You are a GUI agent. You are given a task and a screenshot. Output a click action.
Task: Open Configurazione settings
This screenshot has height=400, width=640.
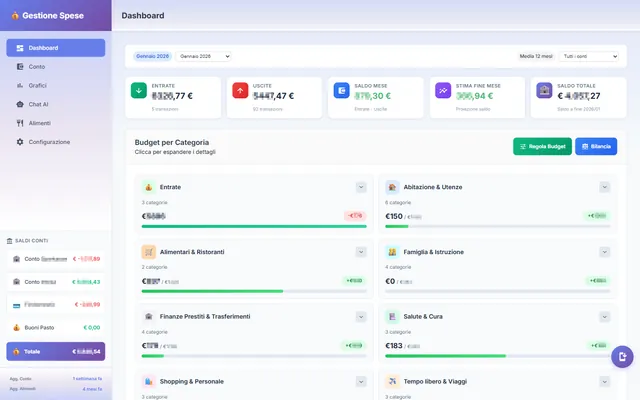pyautogui.click(x=56, y=142)
